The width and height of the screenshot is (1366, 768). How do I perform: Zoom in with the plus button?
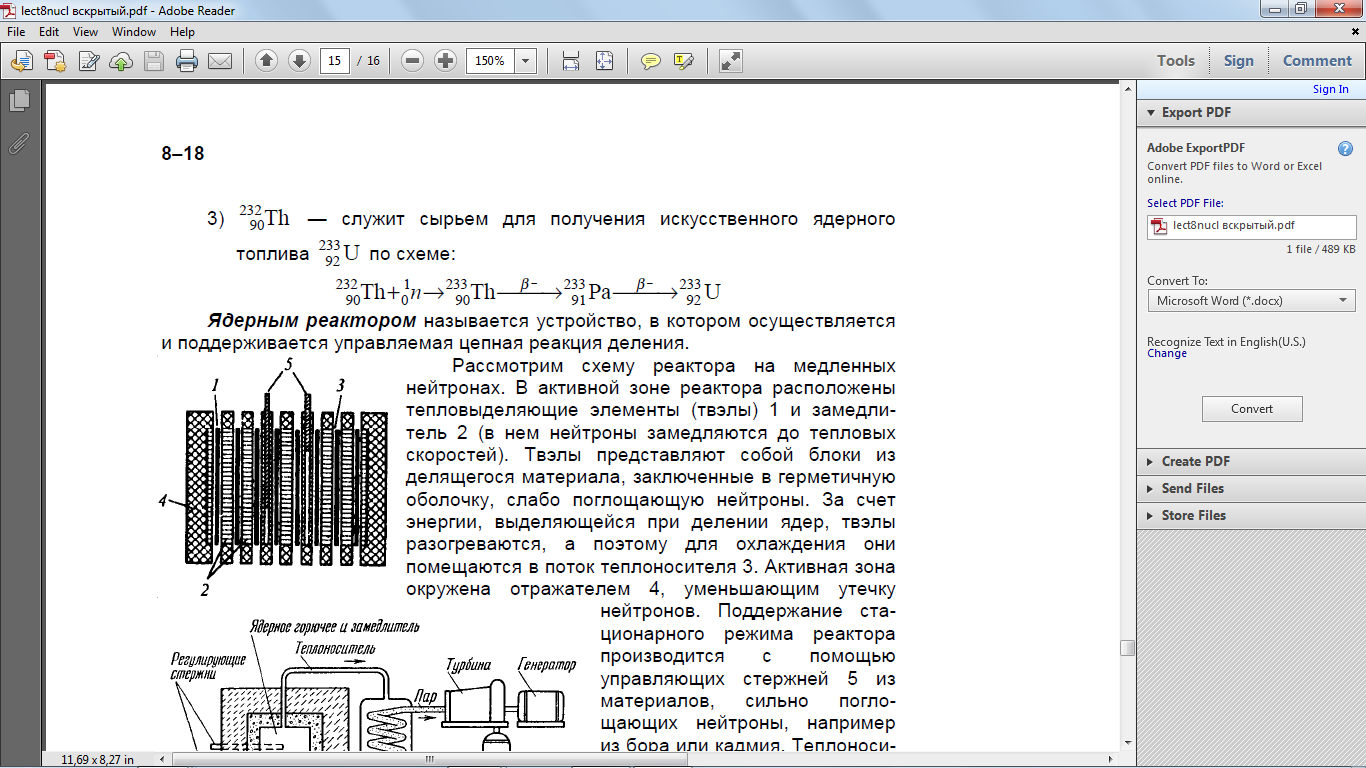pos(446,61)
